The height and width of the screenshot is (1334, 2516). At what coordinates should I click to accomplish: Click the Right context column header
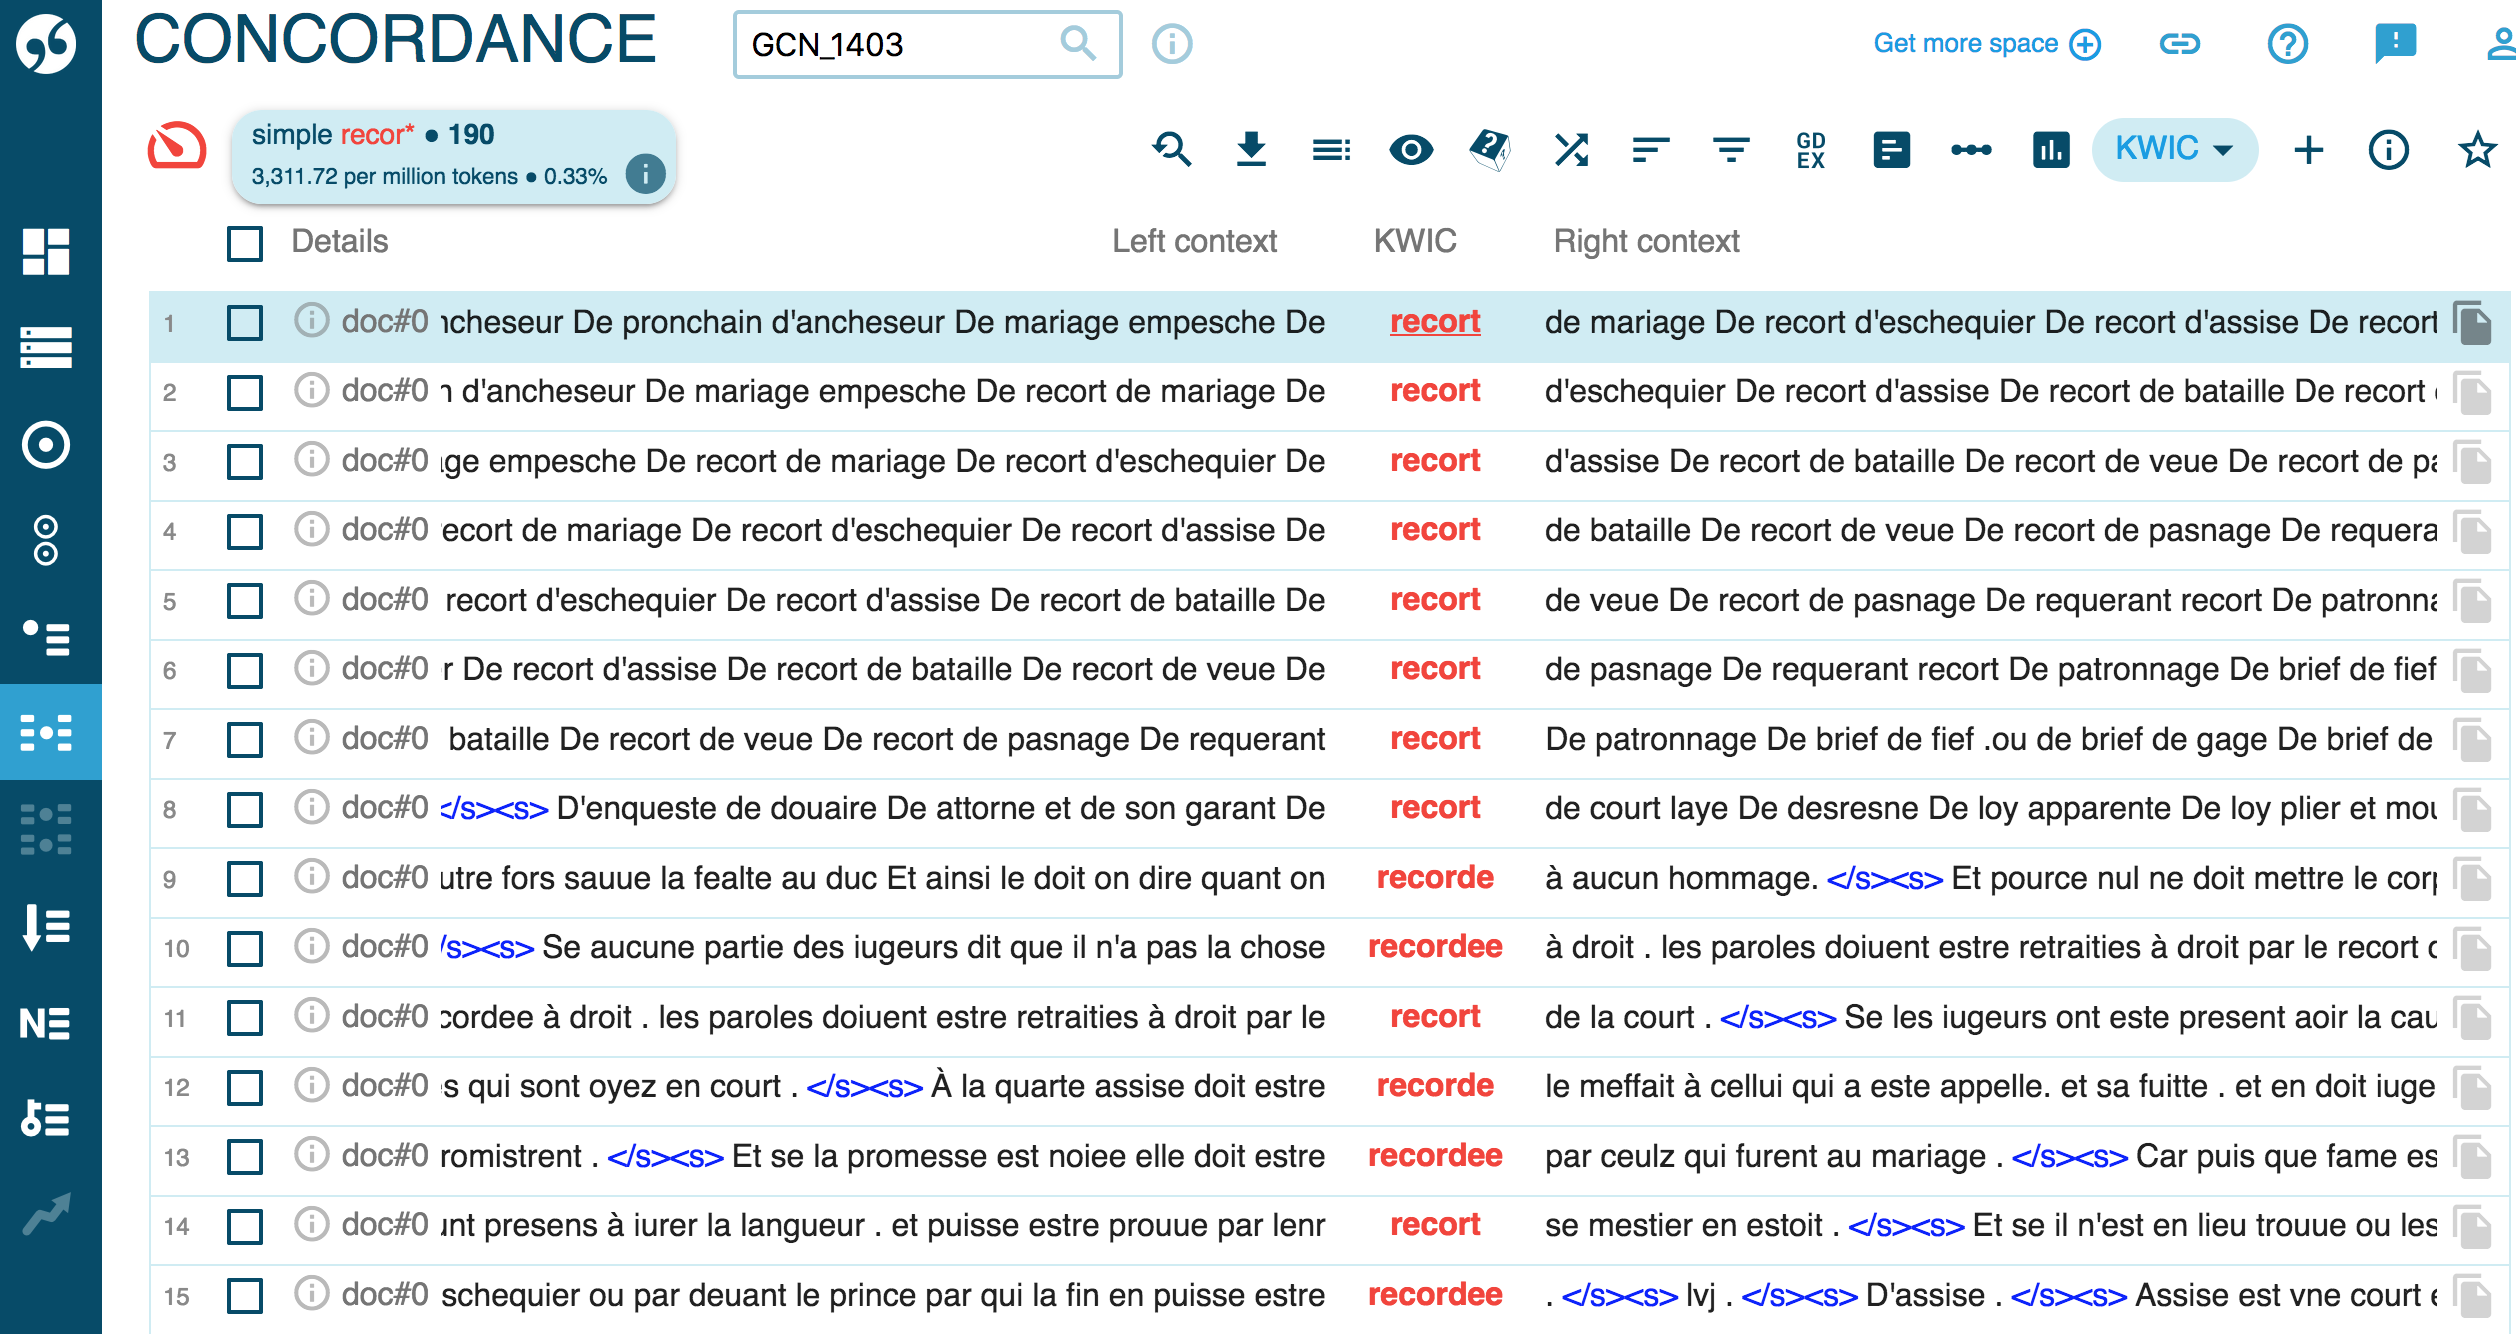tap(1646, 241)
